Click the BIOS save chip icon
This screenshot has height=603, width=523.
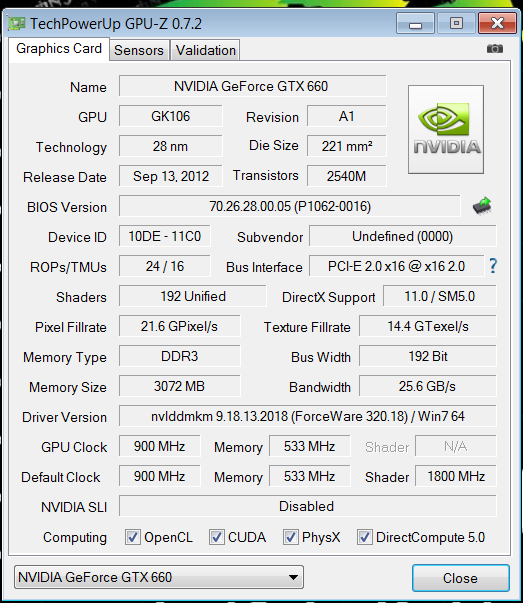click(x=482, y=206)
